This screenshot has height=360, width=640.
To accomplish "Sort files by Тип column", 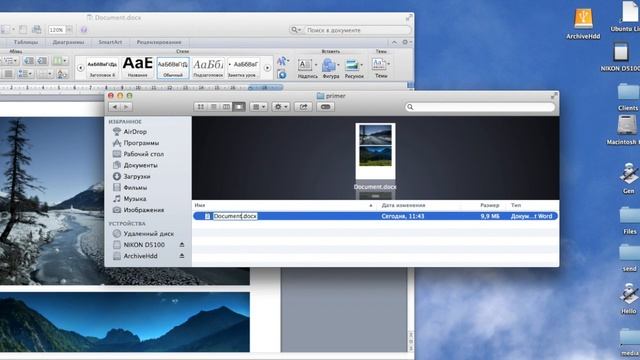I will coord(516,205).
